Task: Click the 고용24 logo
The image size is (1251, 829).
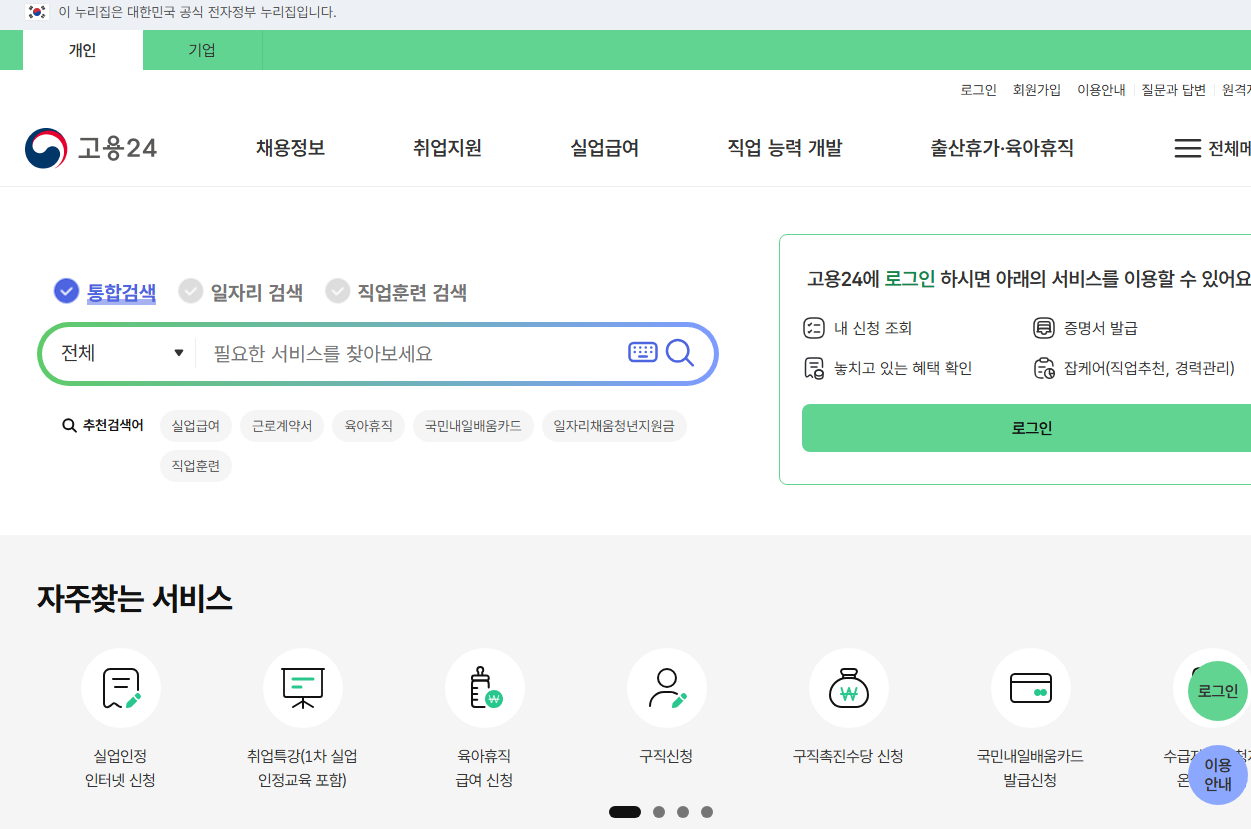Action: [91, 149]
